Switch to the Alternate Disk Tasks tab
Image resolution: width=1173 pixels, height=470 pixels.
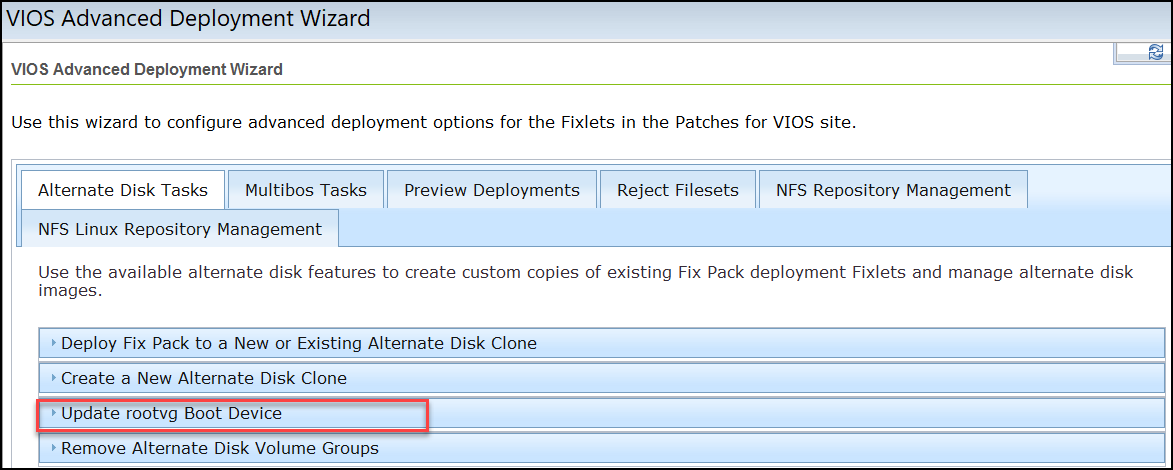(x=123, y=190)
